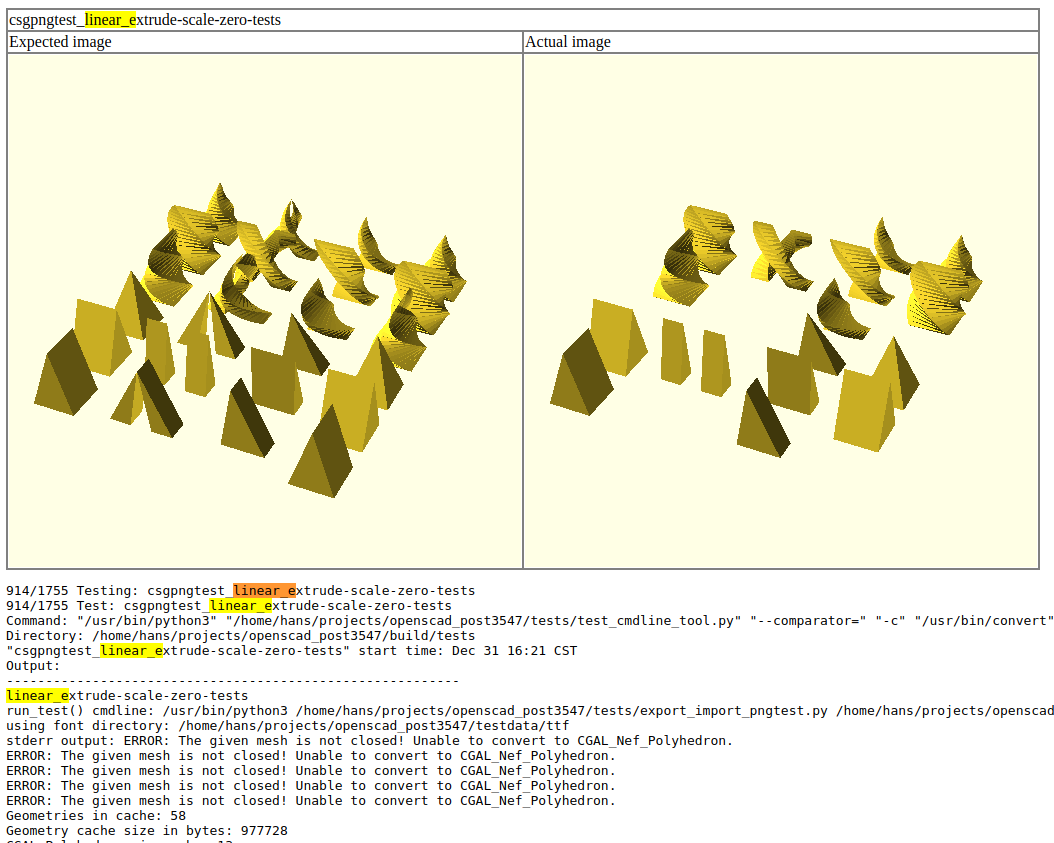Click the 'Output:' log line

(x=33, y=666)
